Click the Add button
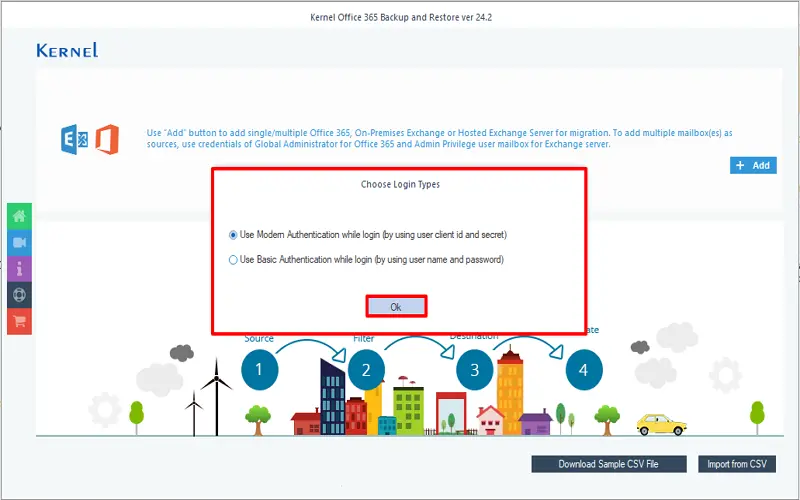Screen dimensions: 800x500 coord(753,165)
